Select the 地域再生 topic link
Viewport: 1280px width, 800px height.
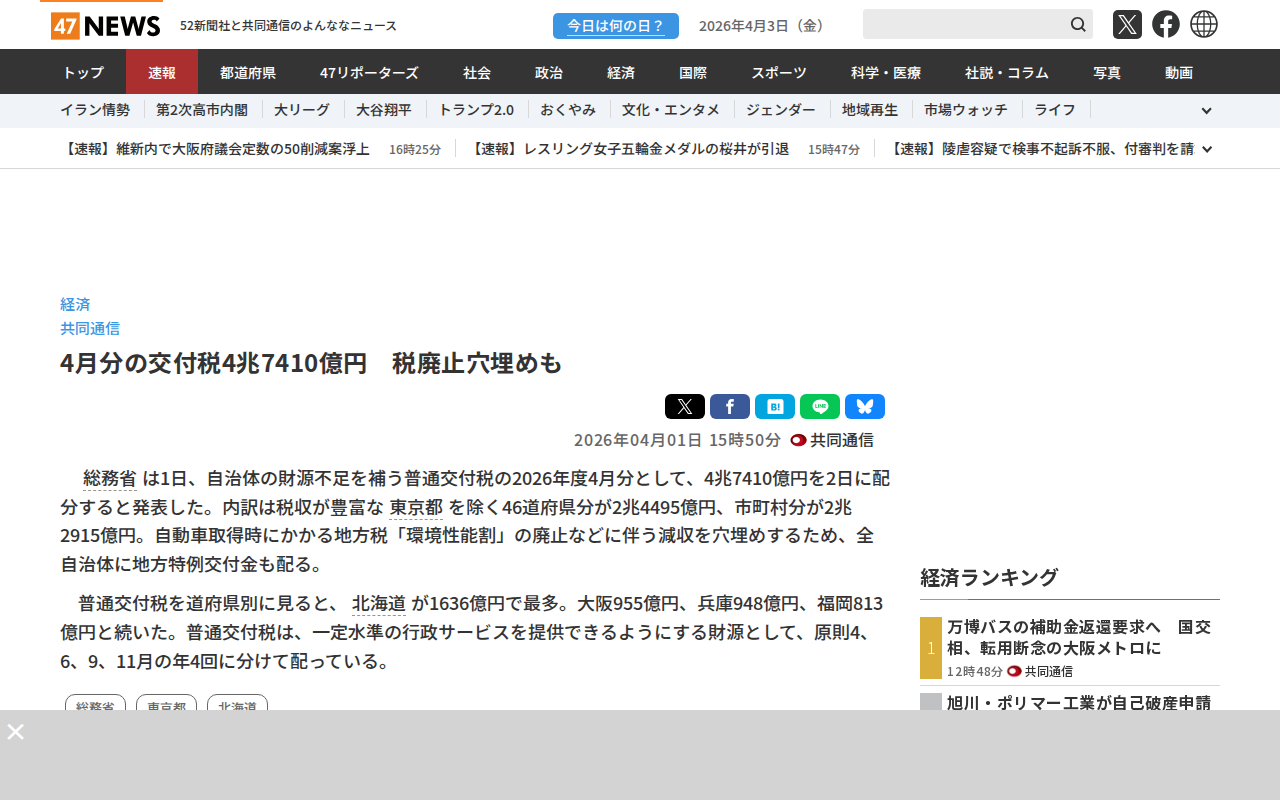coord(870,110)
